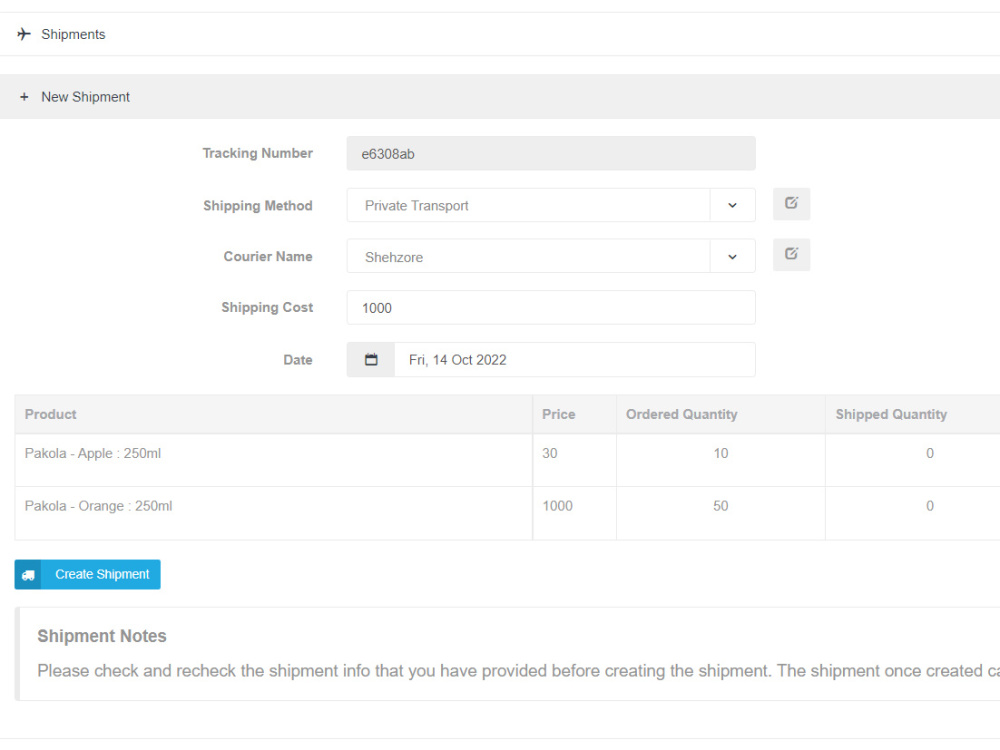Click the edit icon beside Shipping Method dropdown
1000x750 pixels.
click(791, 204)
